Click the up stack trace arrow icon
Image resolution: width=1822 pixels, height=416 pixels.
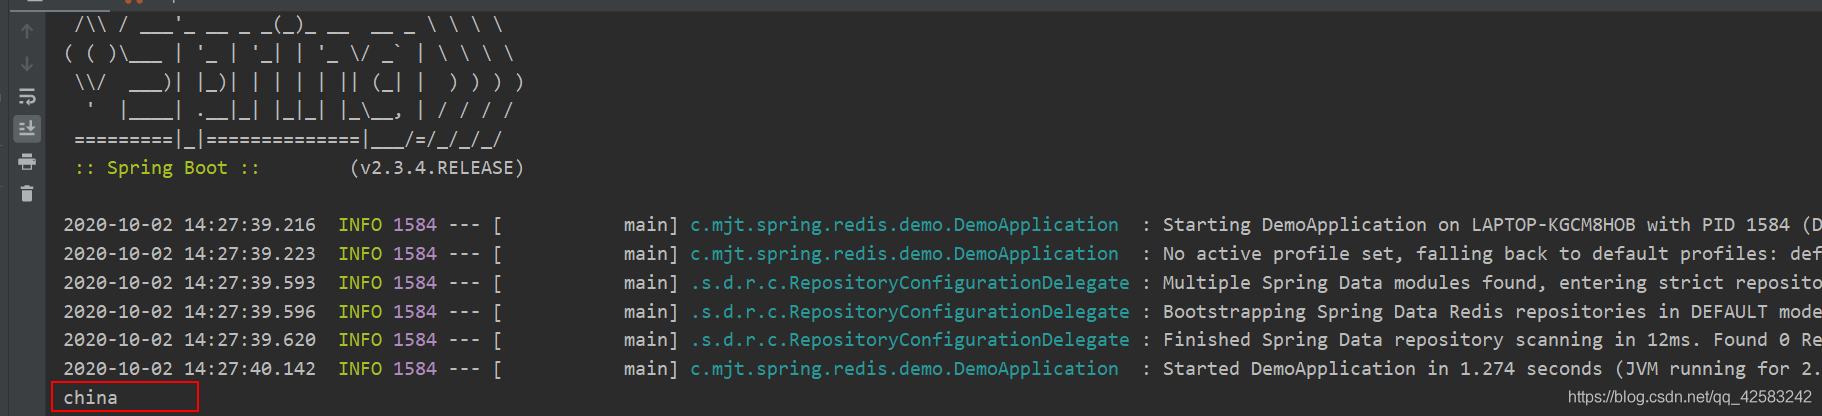[x=27, y=31]
